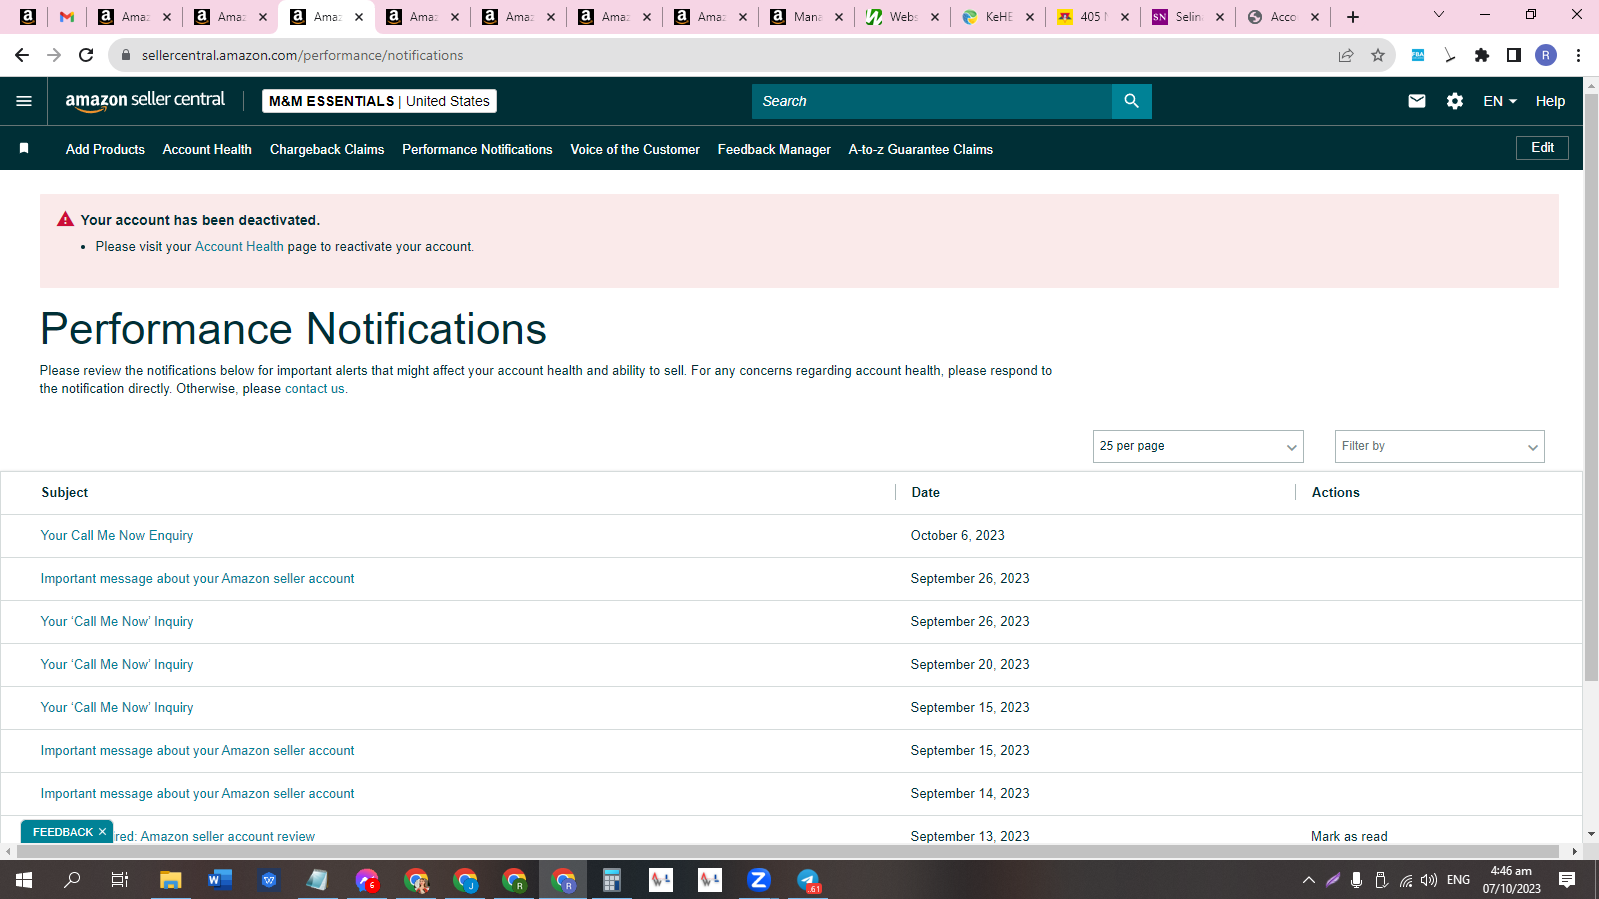1599x899 pixels.
Task: Follow the Account Health link in alert
Action: (x=239, y=246)
